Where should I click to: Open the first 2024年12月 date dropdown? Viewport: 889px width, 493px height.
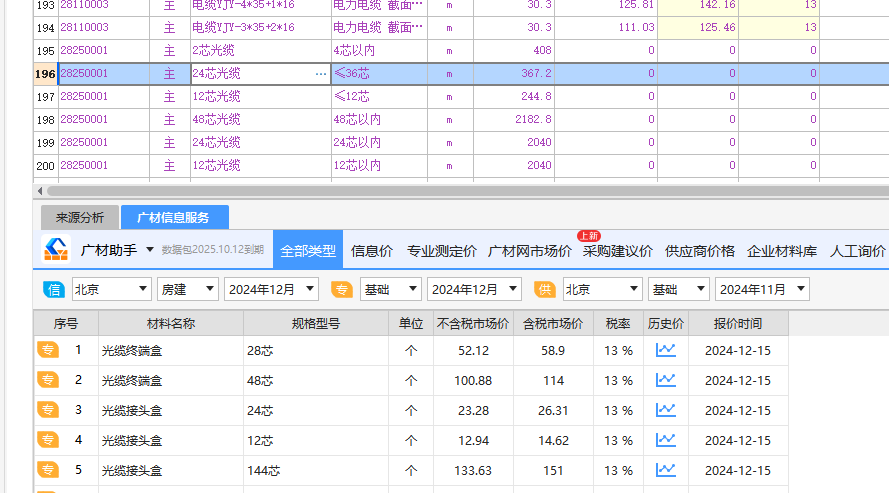click(271, 289)
